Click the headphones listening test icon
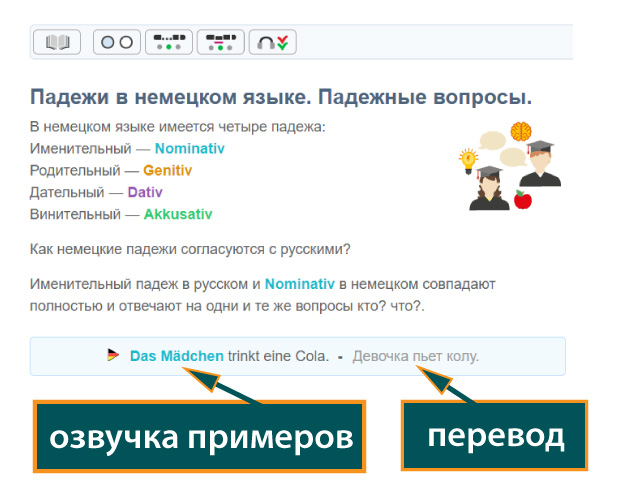The width and height of the screenshot is (640, 480). pyautogui.click(x=272, y=42)
